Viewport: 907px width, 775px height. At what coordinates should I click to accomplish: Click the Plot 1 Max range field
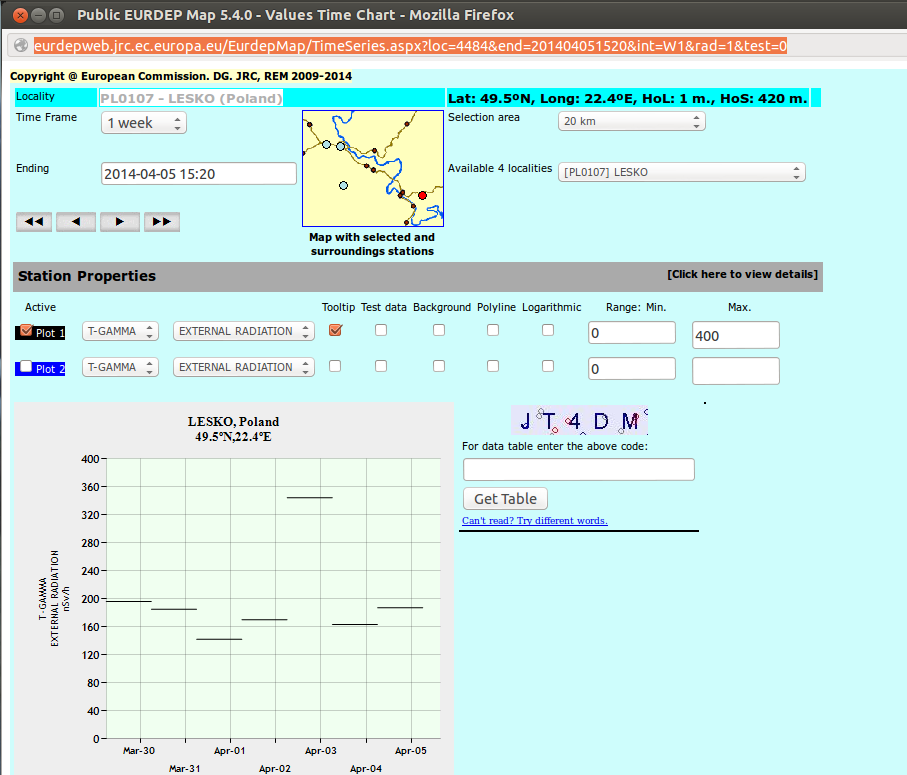pos(735,336)
